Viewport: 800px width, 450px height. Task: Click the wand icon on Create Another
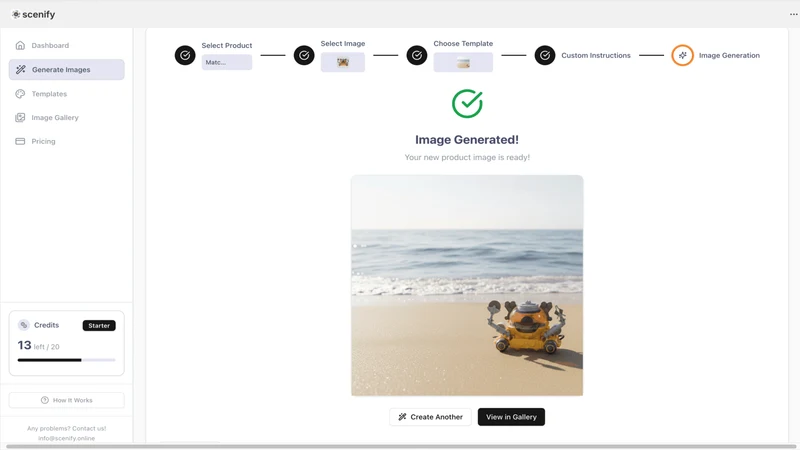coord(402,417)
